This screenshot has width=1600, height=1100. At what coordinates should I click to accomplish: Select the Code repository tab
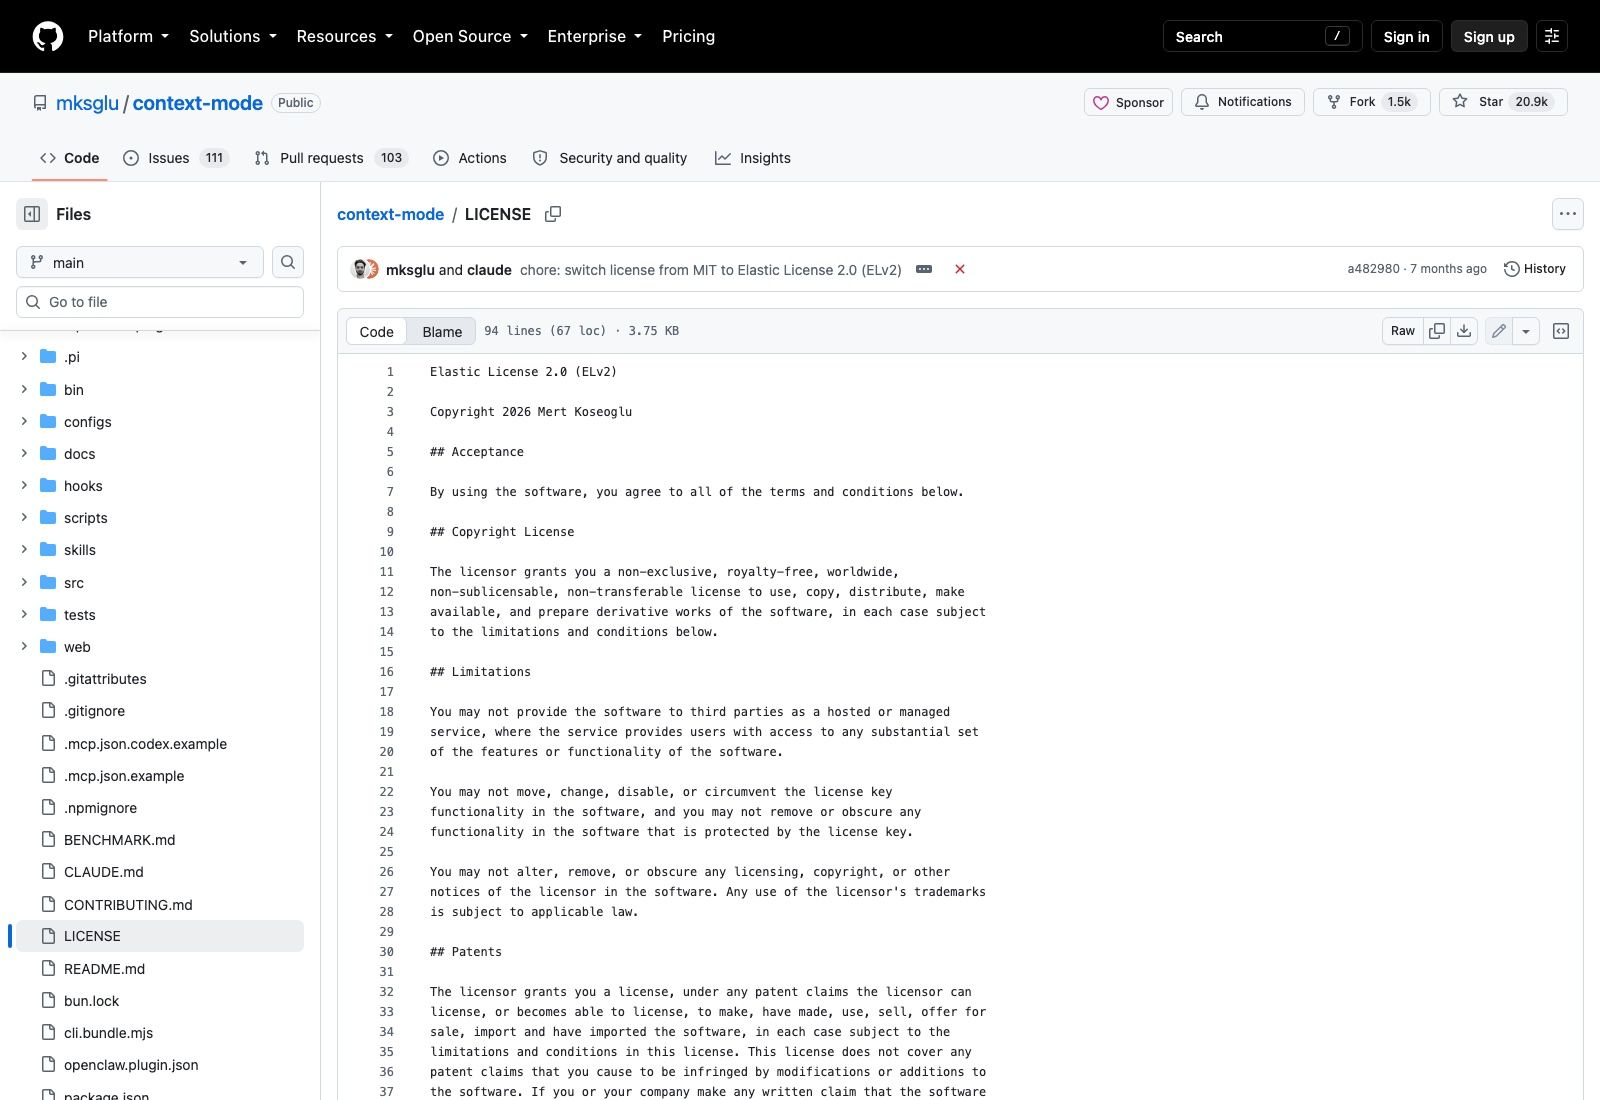coord(70,158)
